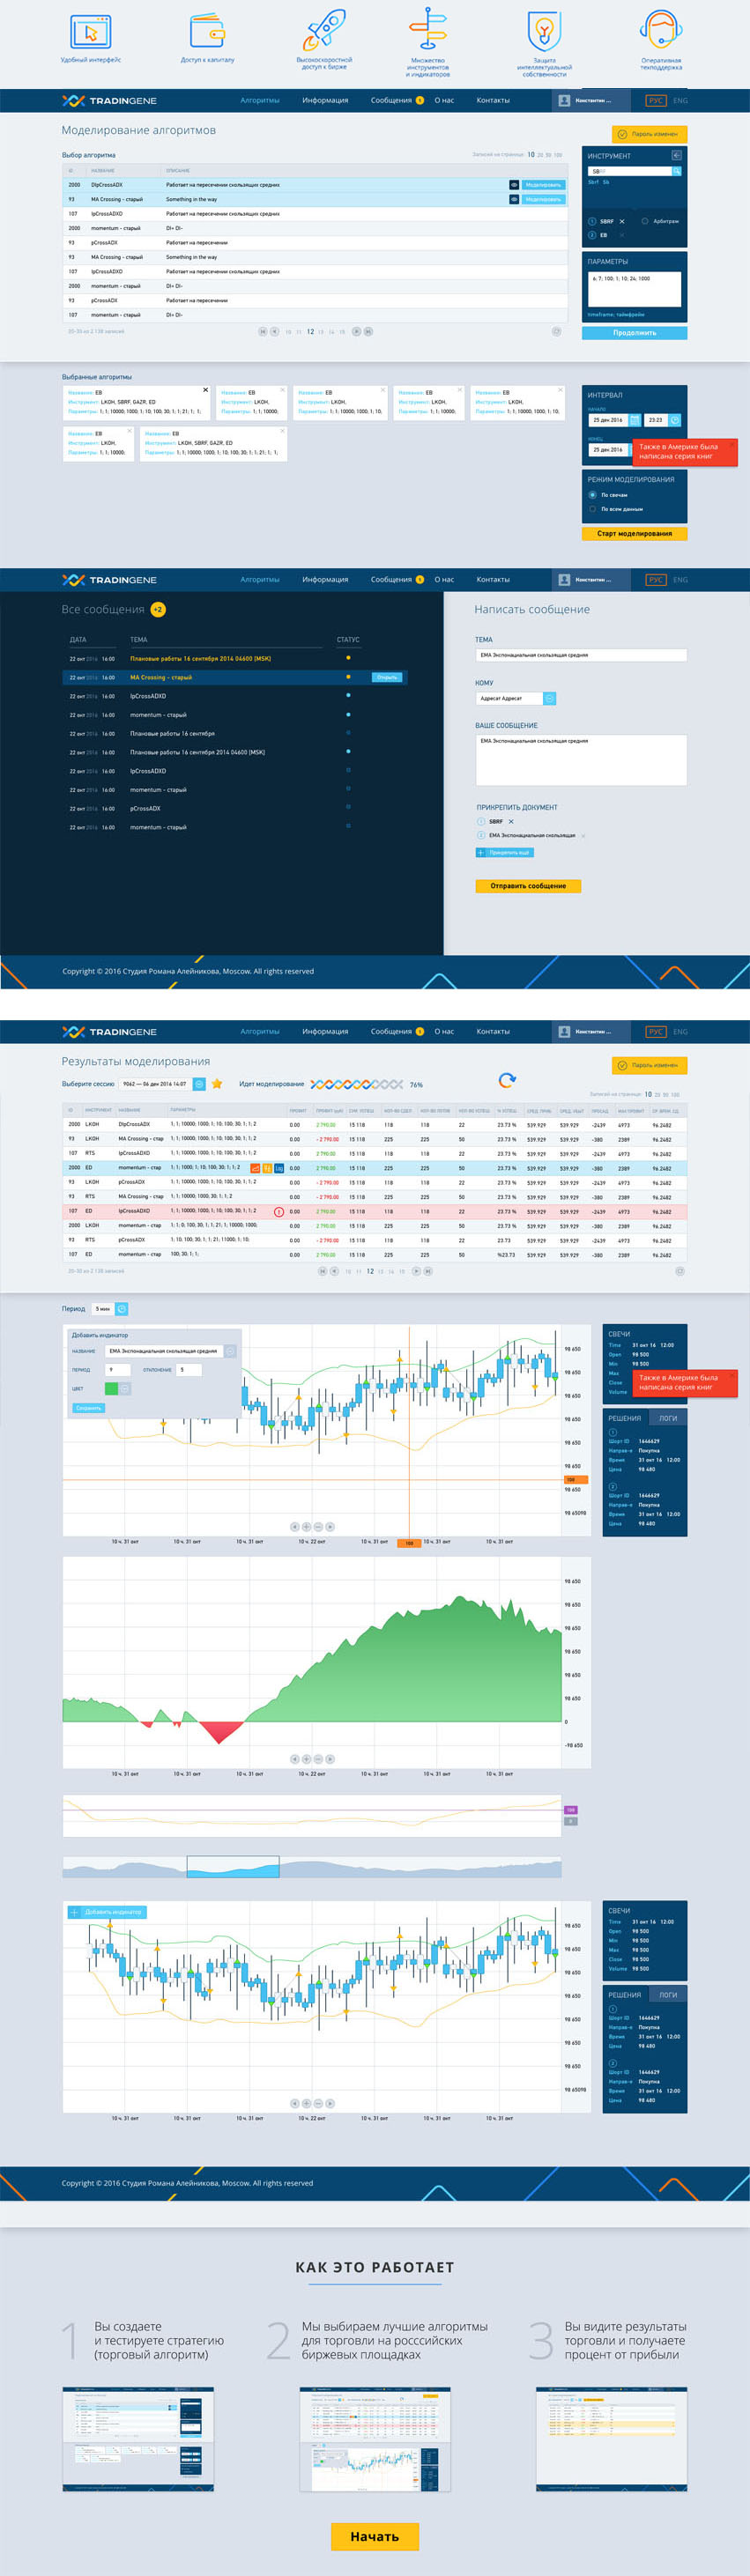Click 'Отправить сообщение' button
This screenshot has width=750, height=2576.
[528, 886]
